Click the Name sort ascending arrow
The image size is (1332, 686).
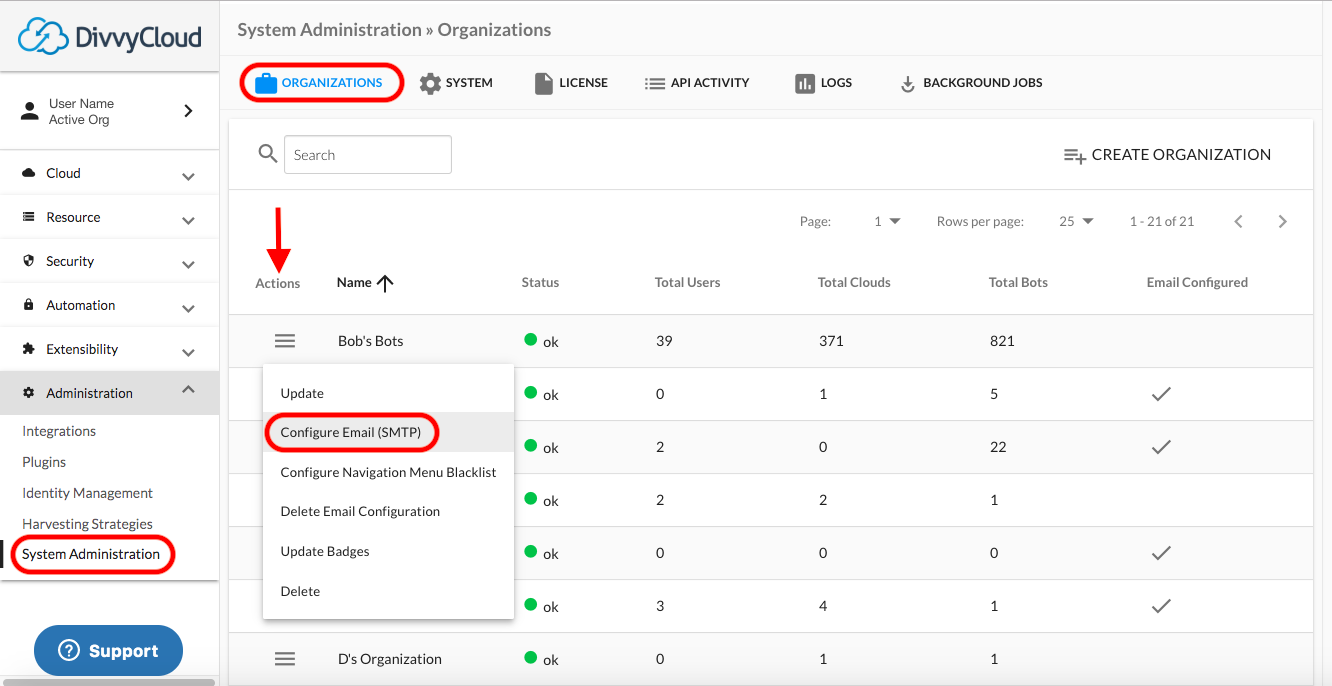coord(385,283)
